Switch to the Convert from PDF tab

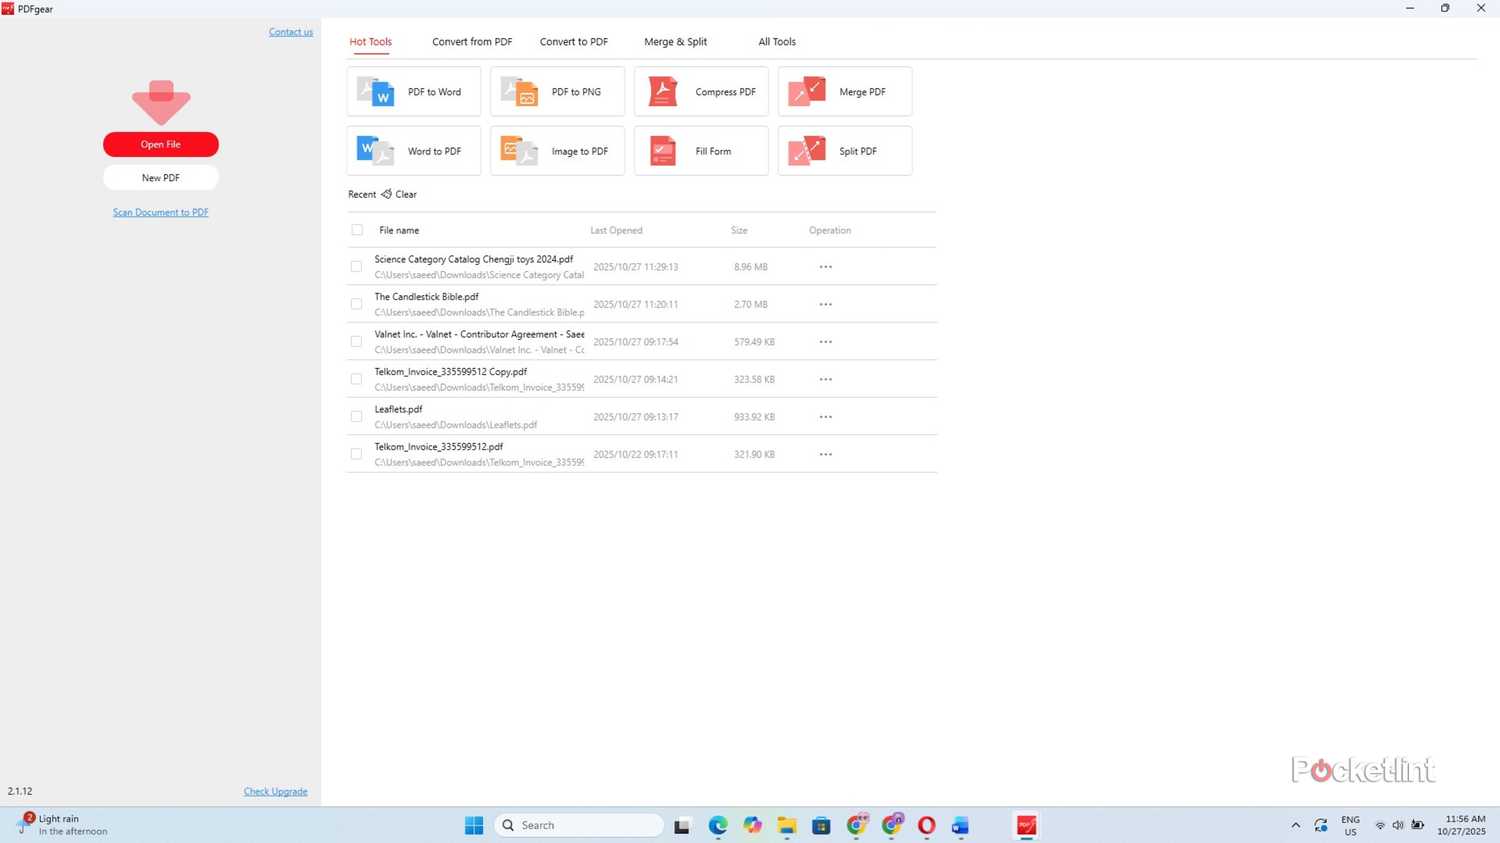click(x=472, y=42)
